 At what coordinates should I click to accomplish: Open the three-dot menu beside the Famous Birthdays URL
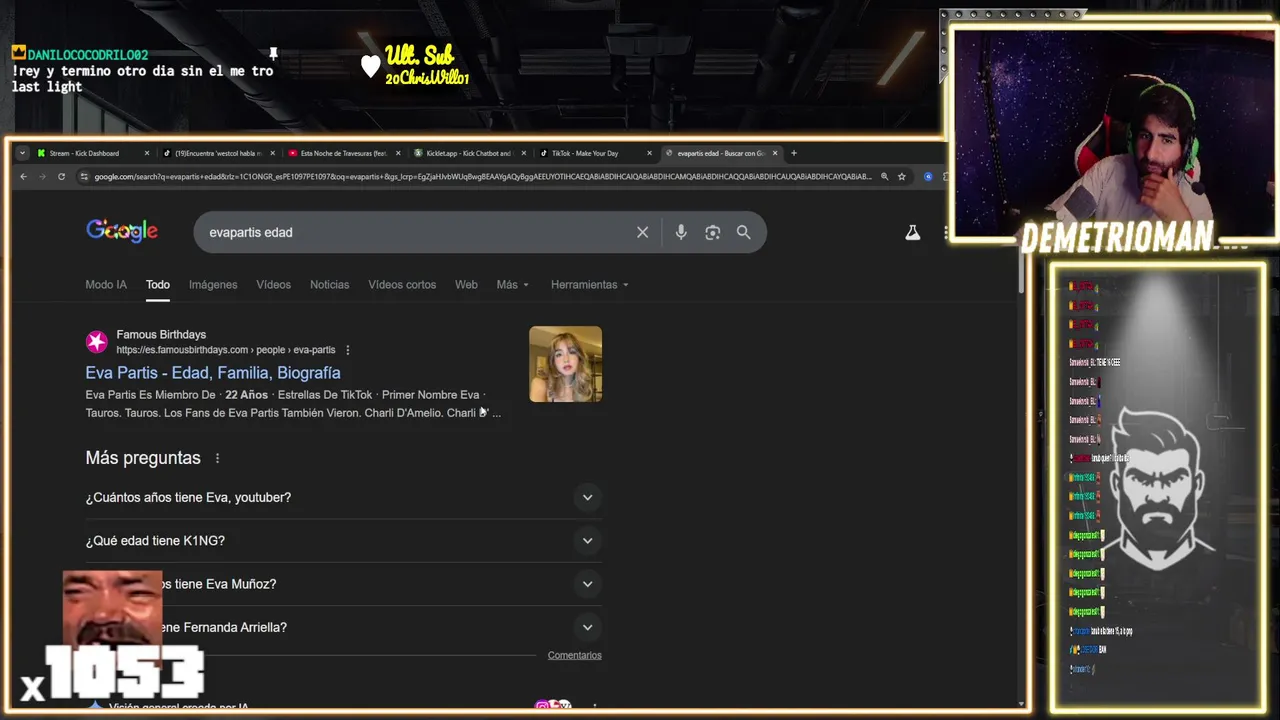(348, 350)
